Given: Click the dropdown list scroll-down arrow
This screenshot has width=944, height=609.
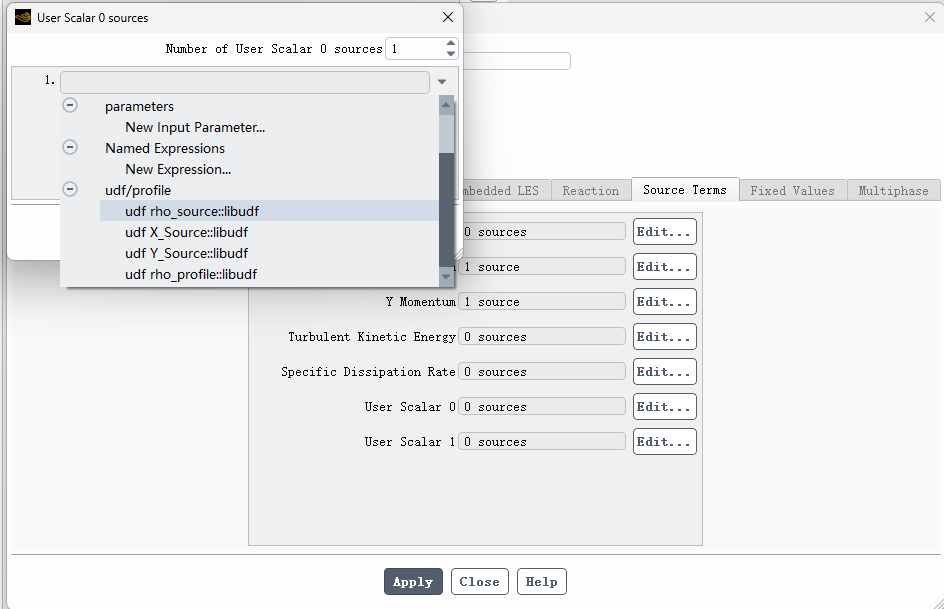Looking at the screenshot, I should [x=446, y=277].
